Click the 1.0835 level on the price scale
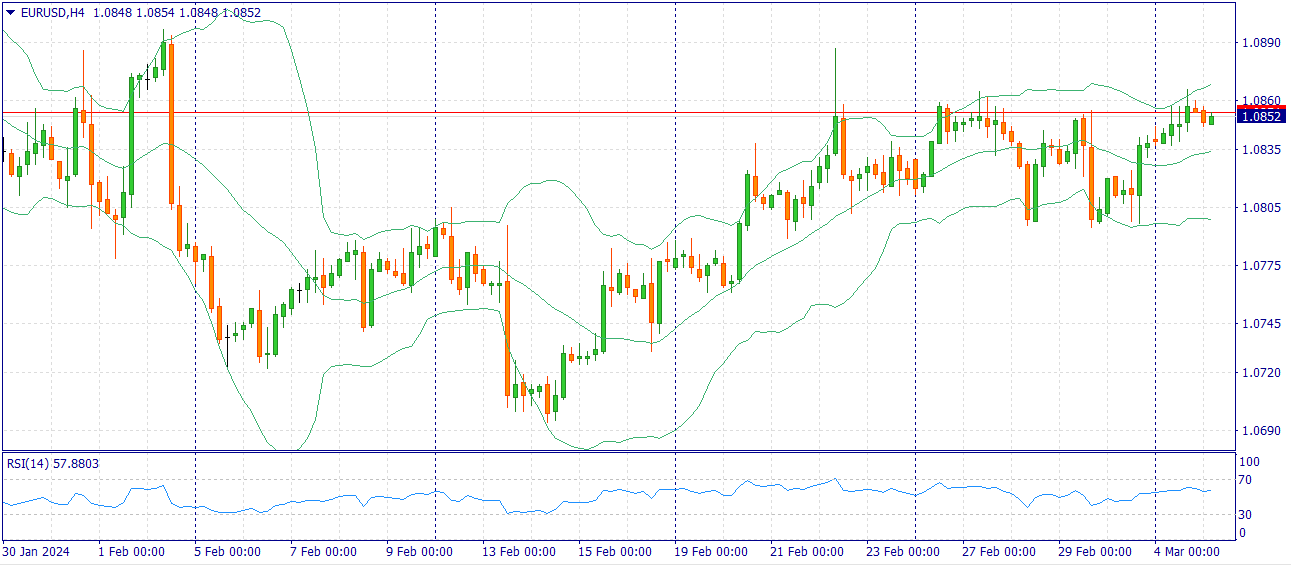Screen dimensions: 1291x565 click(x=1259, y=150)
